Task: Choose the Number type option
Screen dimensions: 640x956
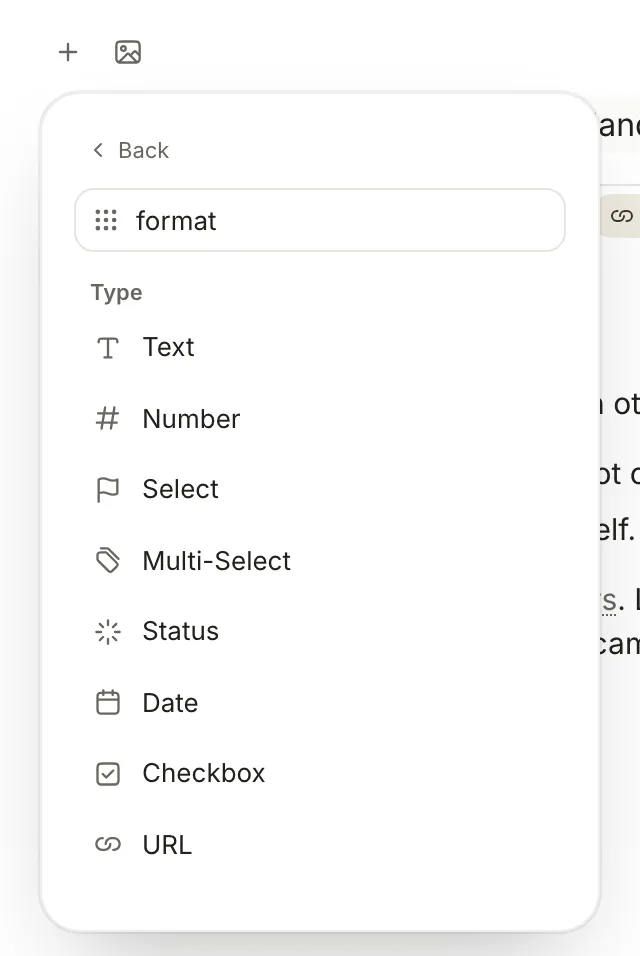Action: coord(320,419)
